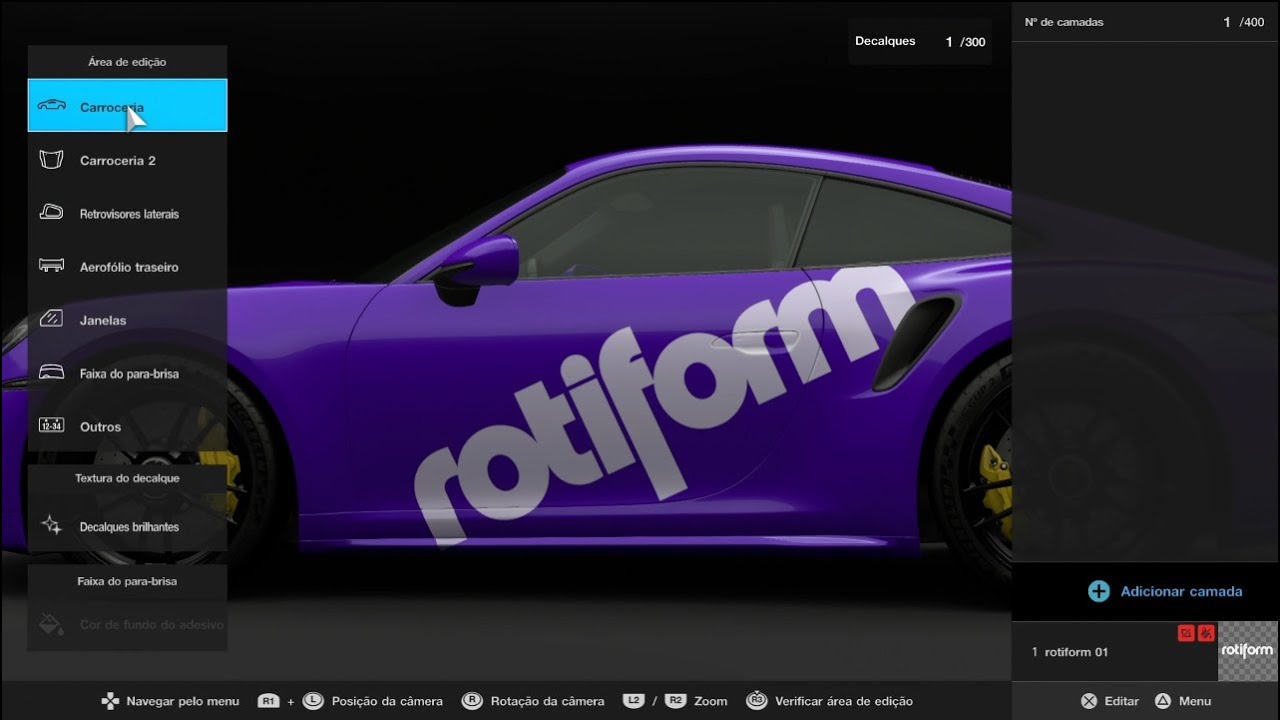The height and width of the screenshot is (720, 1280).
Task: Select rotiform 01 layer row
Action: click(1114, 651)
